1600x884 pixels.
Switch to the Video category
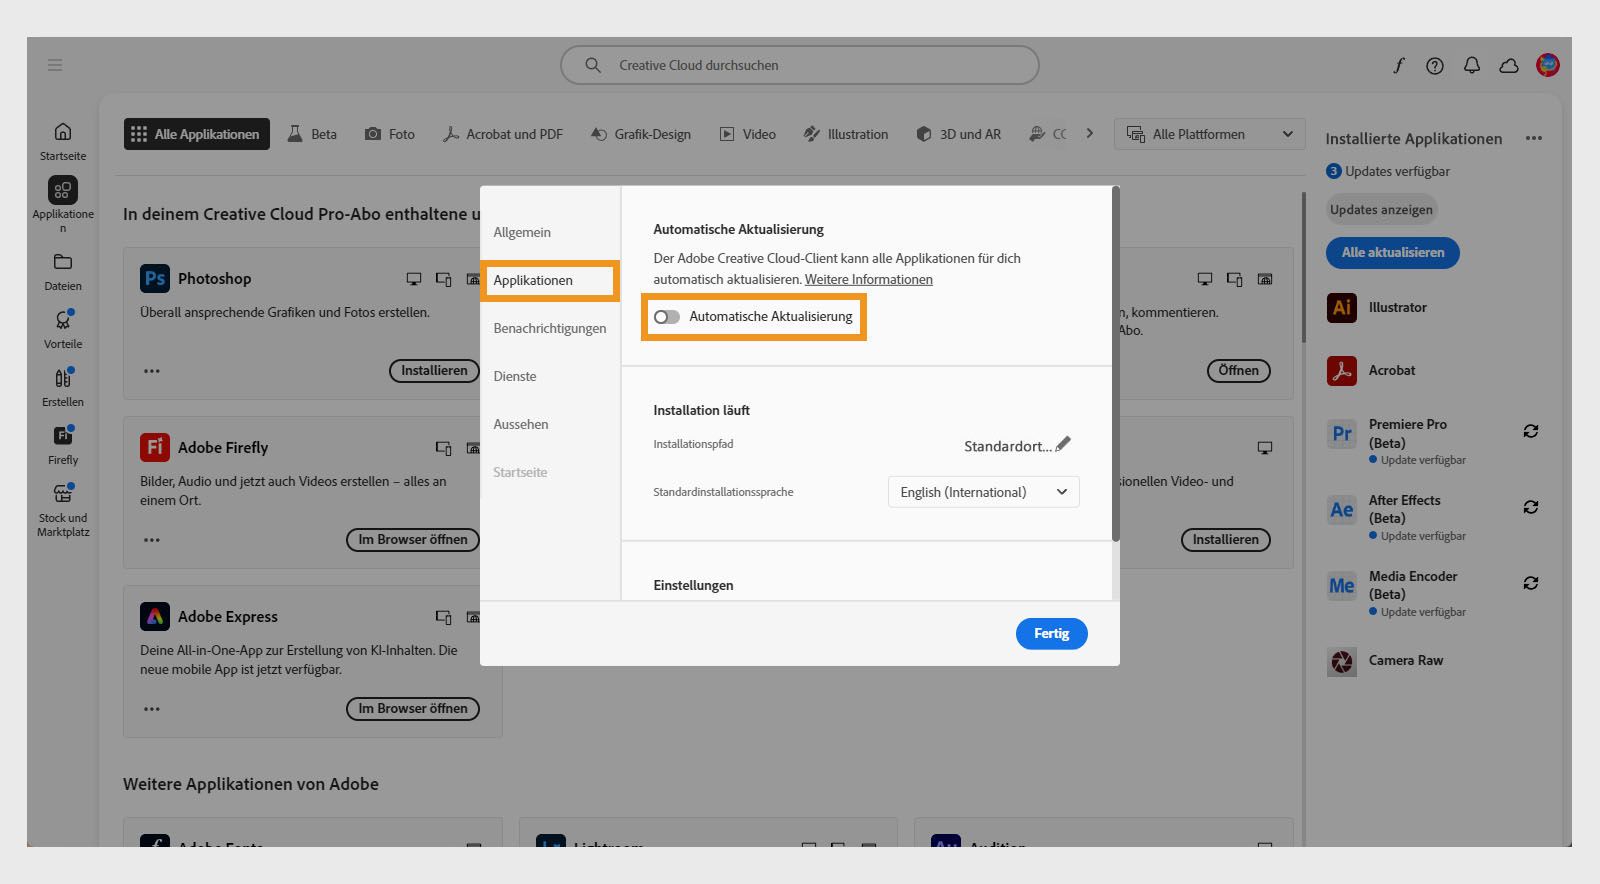[x=748, y=134]
